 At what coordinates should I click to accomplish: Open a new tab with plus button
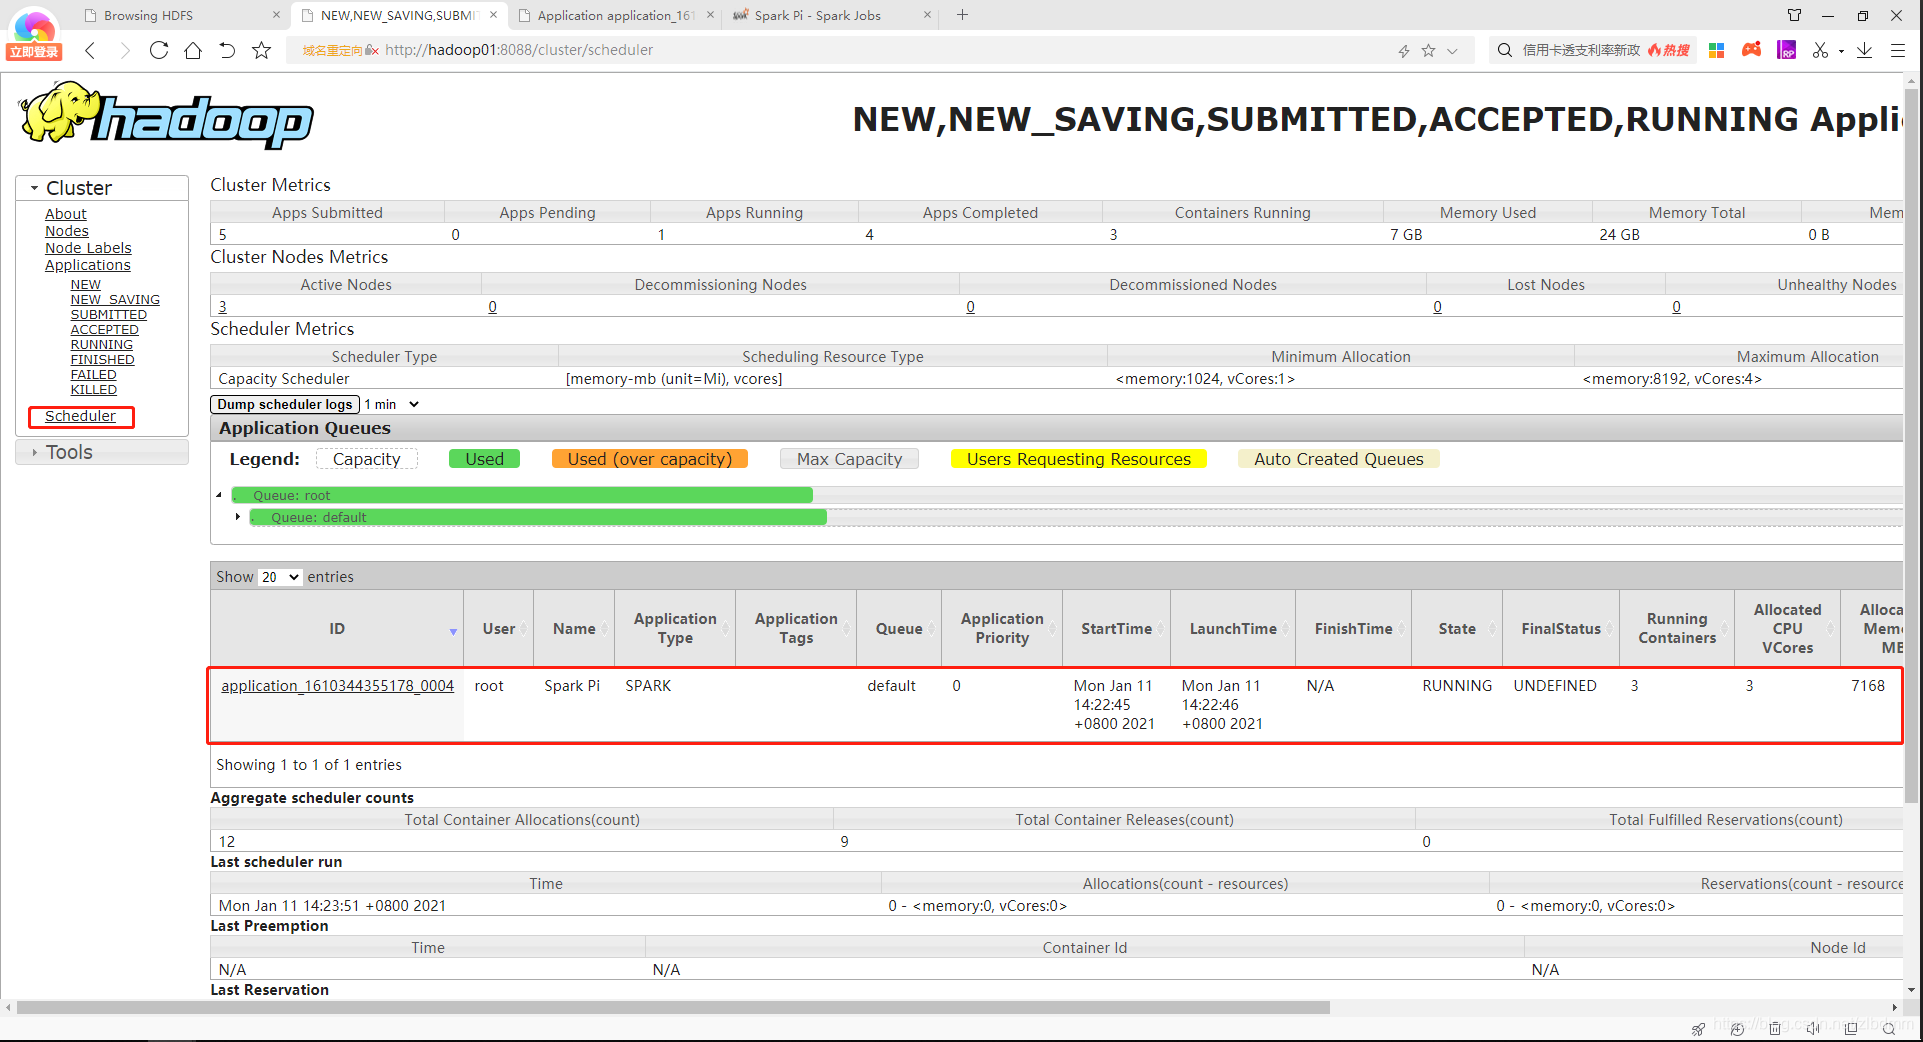(962, 15)
